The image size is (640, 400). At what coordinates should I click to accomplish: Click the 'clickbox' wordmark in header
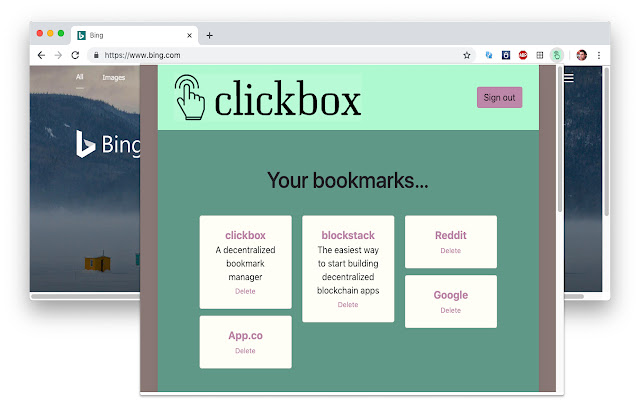tap(287, 98)
